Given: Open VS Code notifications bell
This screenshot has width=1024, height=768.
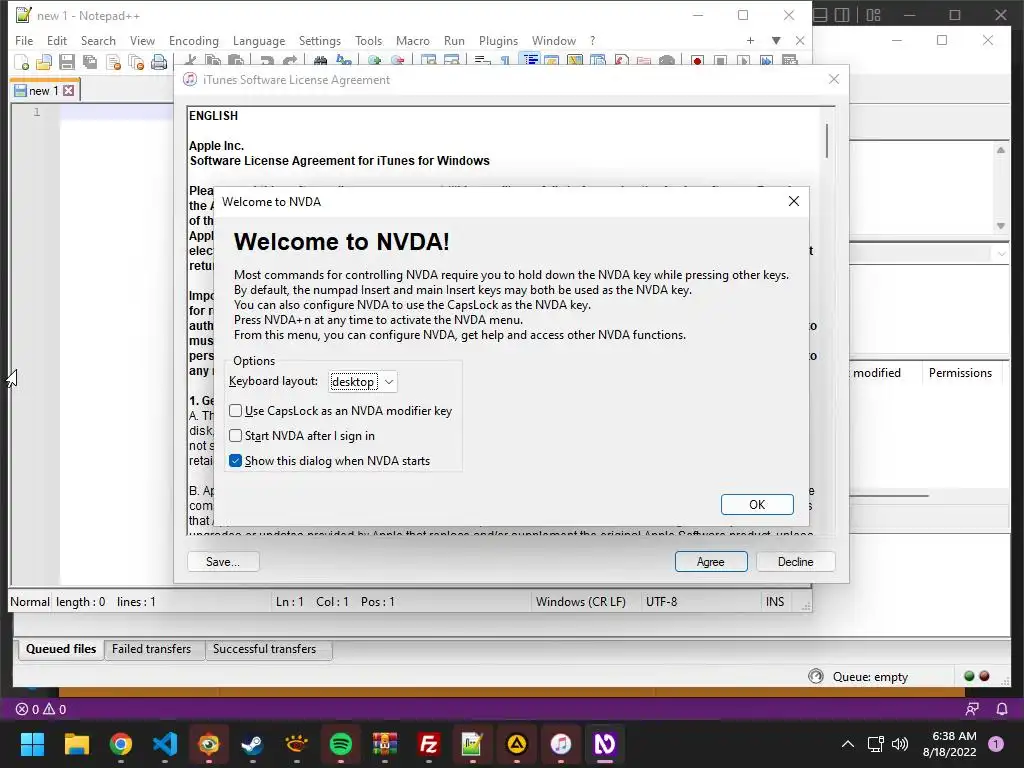Looking at the screenshot, I should (x=1002, y=709).
